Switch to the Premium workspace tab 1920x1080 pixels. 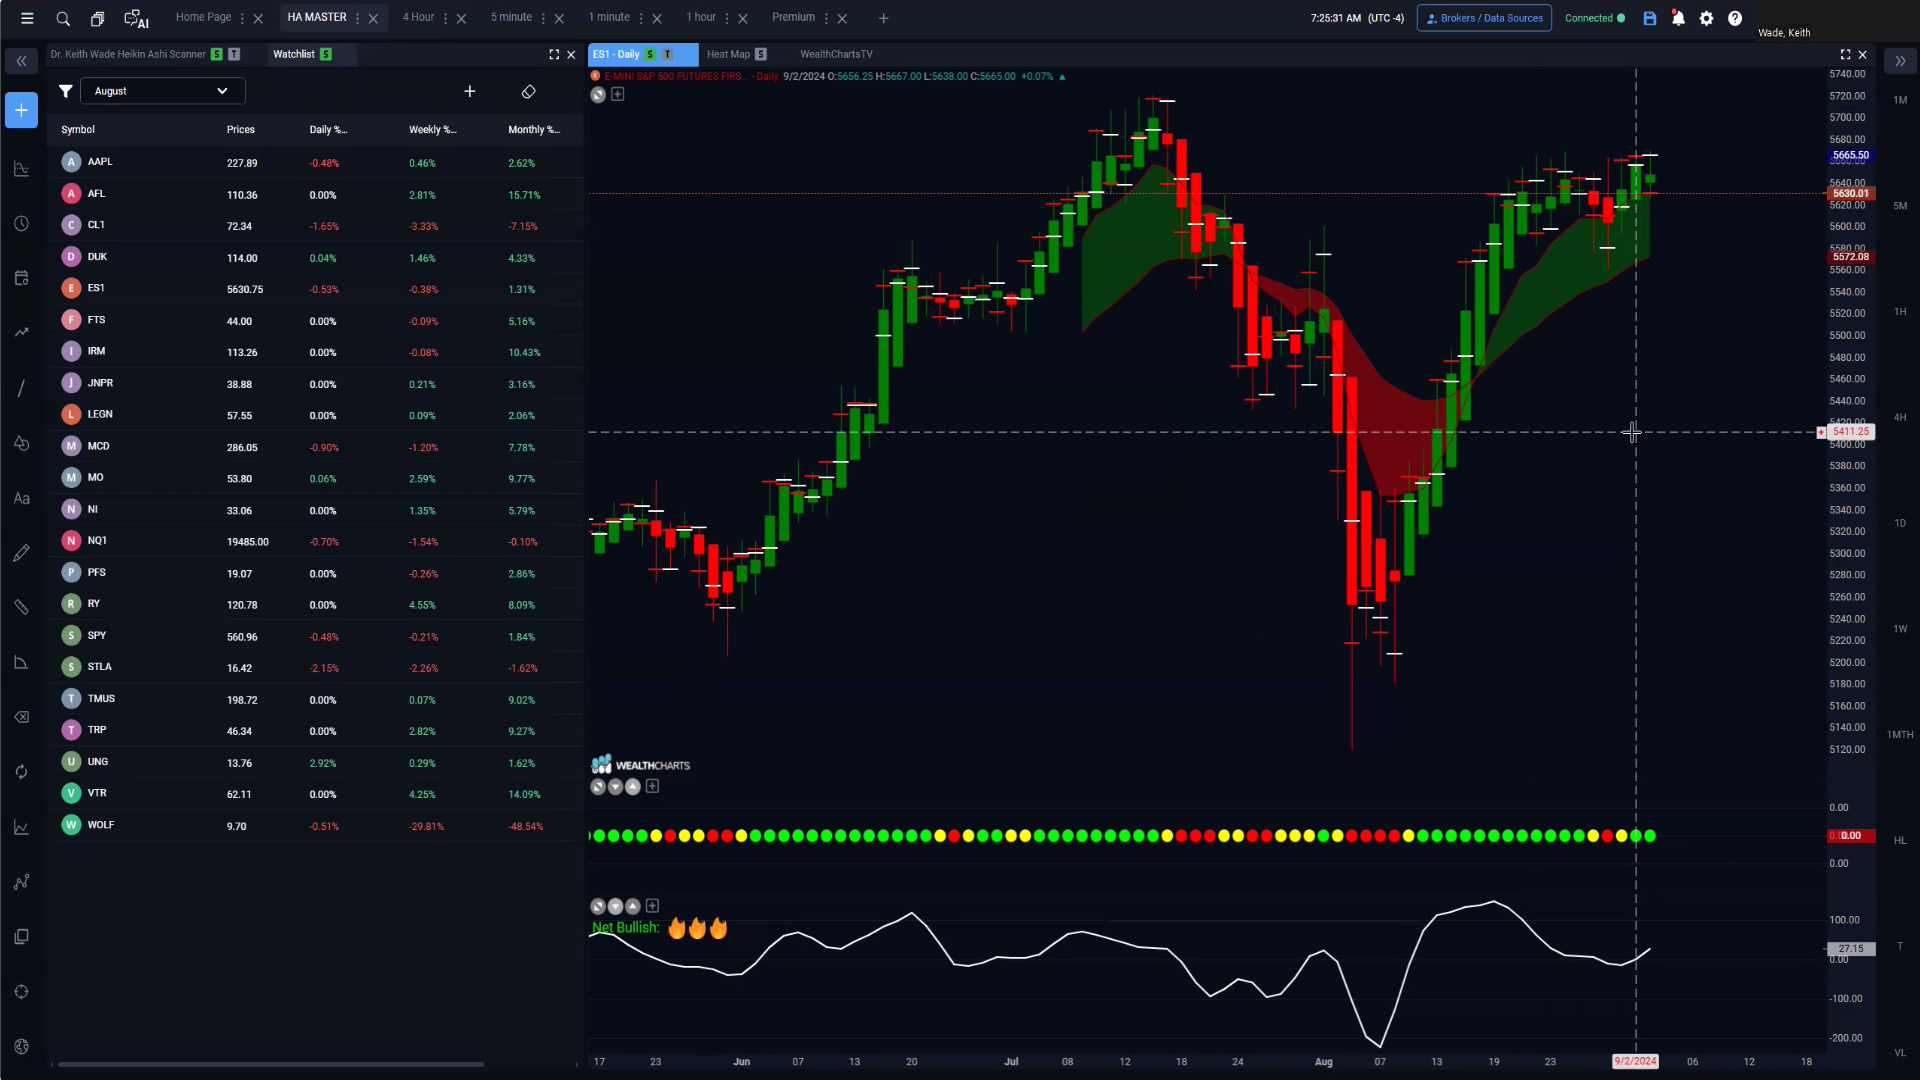(793, 17)
